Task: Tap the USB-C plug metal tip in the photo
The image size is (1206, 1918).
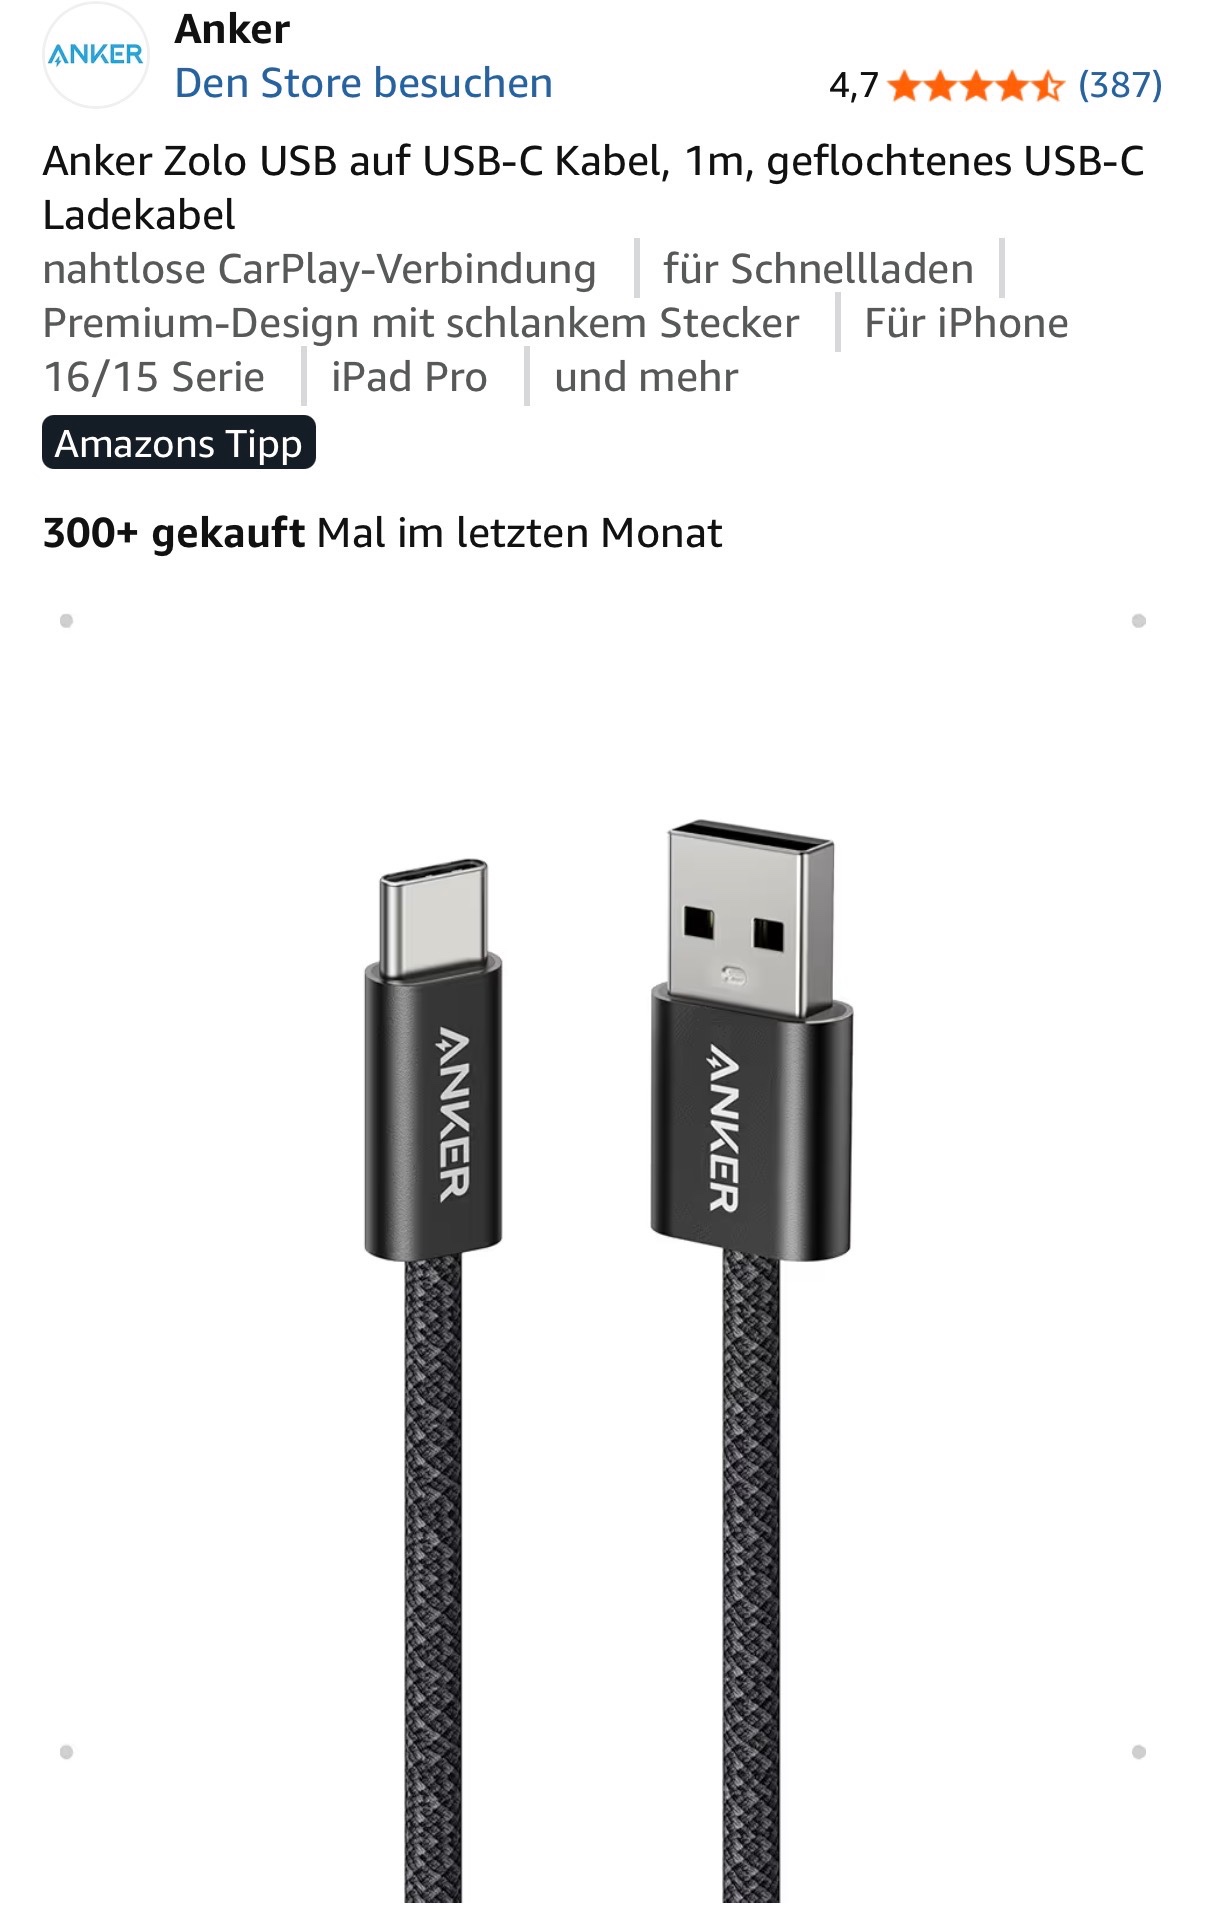Action: pyautogui.click(x=433, y=918)
